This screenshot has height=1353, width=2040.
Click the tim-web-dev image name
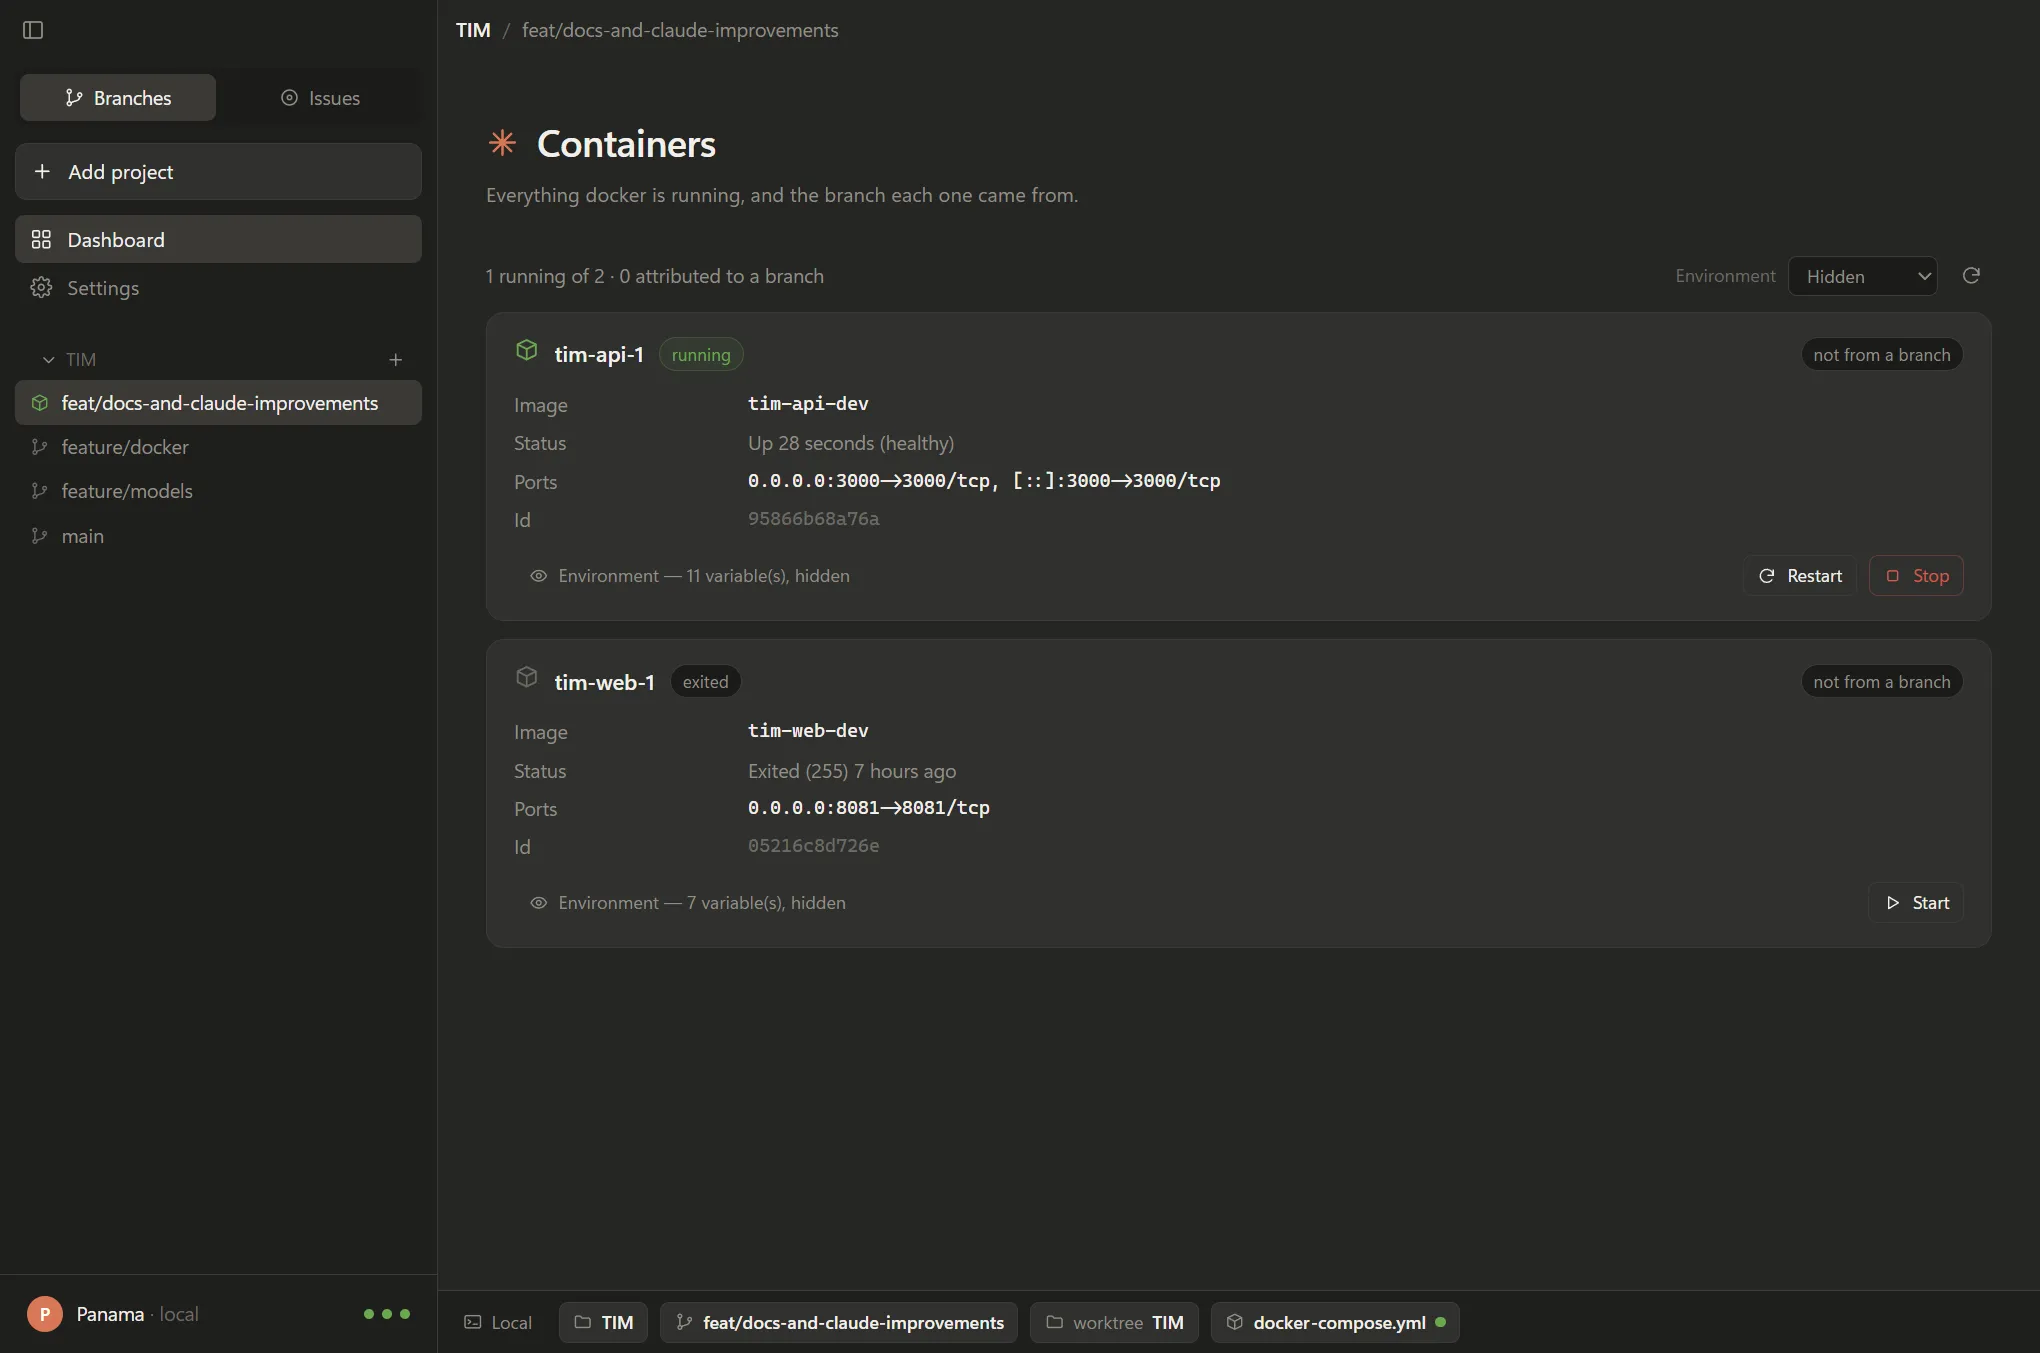coord(808,731)
